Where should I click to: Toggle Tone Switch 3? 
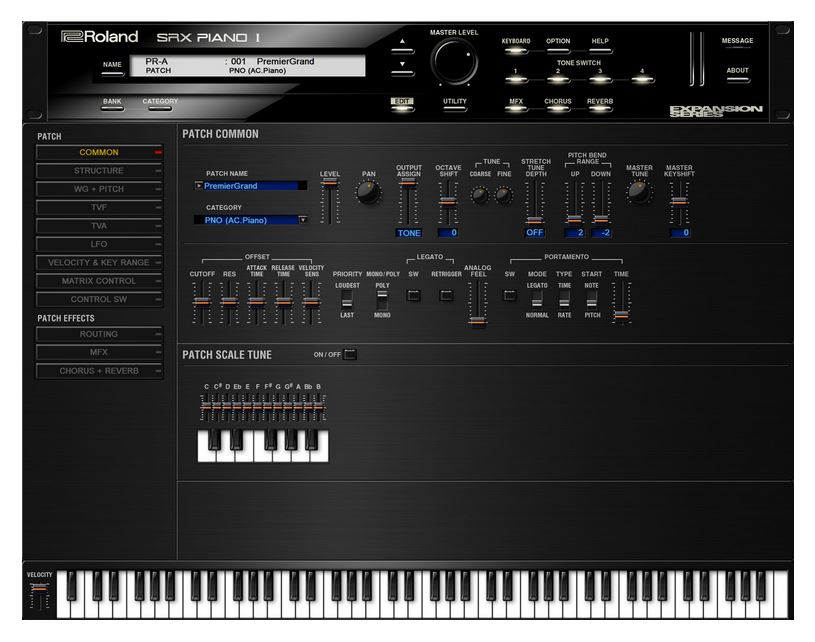600,79
